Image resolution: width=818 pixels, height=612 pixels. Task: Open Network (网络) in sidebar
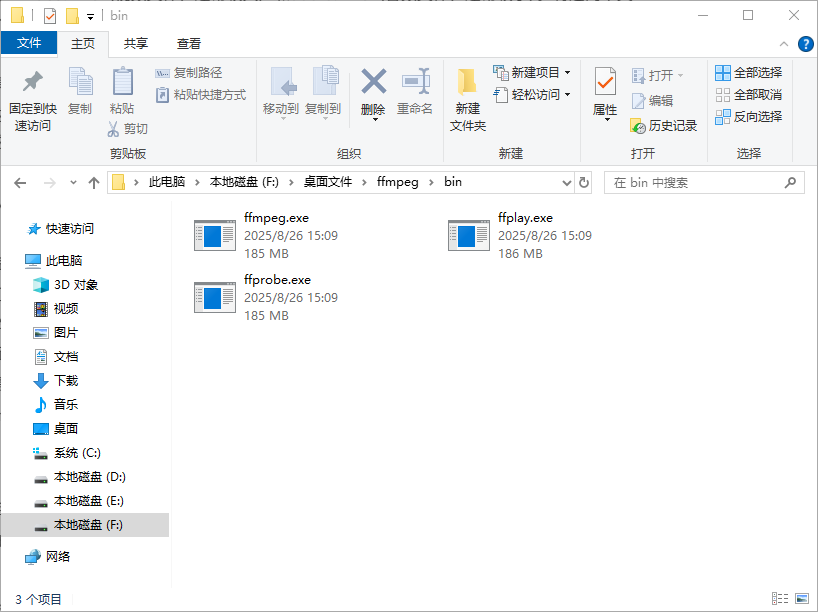(48, 557)
